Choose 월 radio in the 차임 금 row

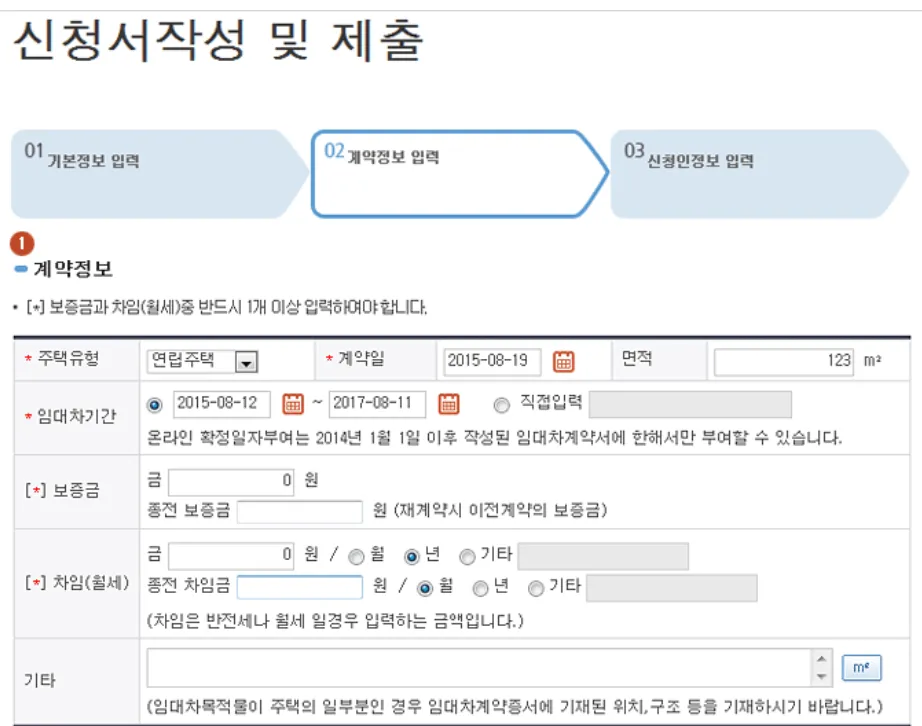tap(356, 556)
